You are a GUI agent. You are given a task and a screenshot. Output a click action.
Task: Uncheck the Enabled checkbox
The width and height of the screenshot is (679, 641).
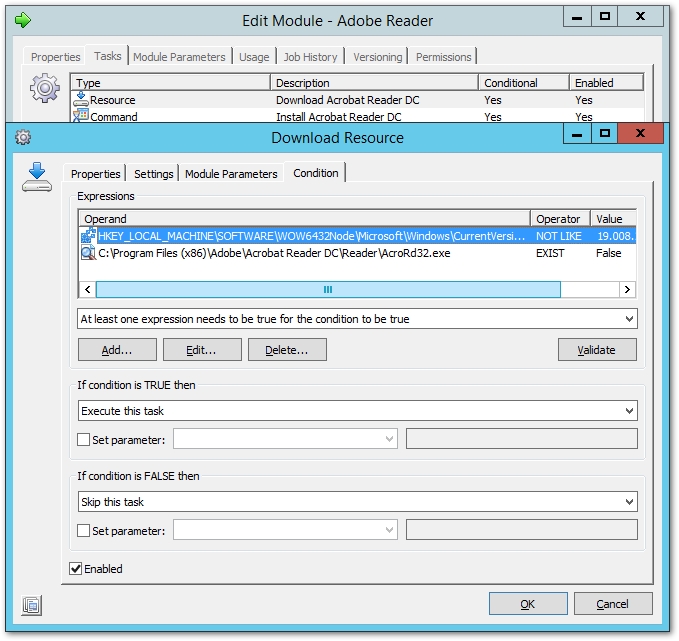tap(75, 568)
